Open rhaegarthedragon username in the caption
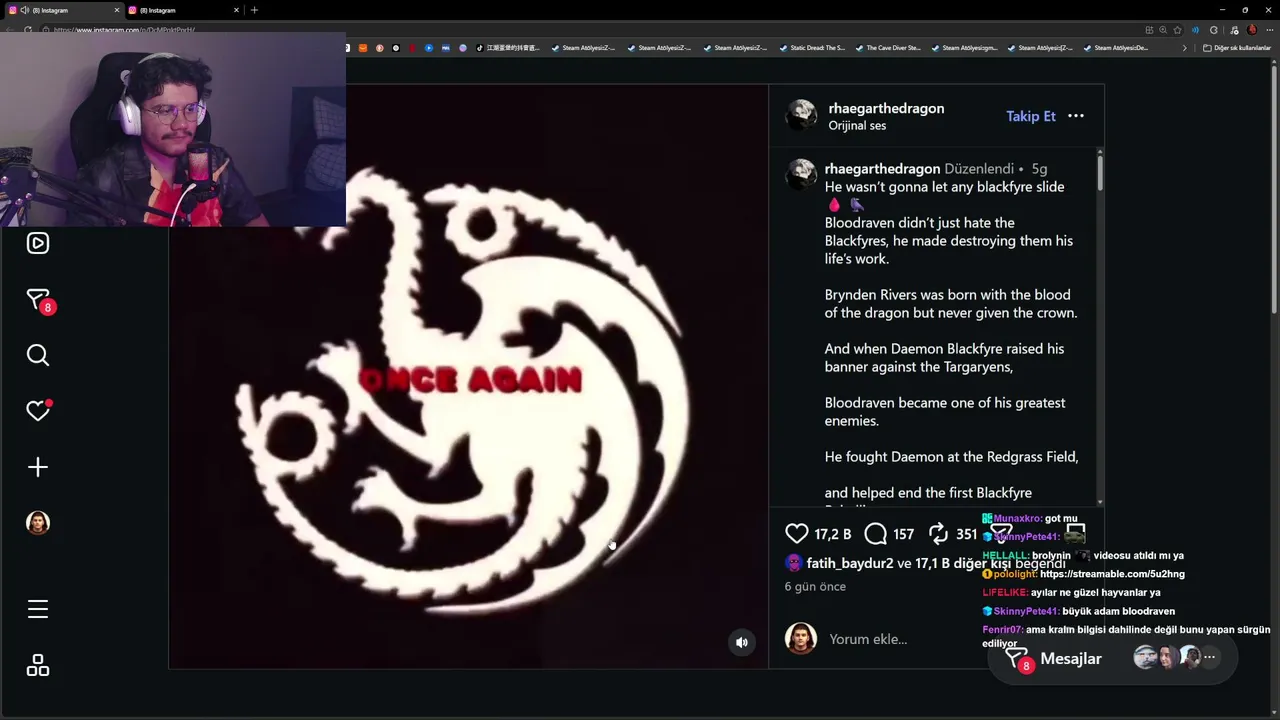1280x720 pixels. [x=882, y=169]
